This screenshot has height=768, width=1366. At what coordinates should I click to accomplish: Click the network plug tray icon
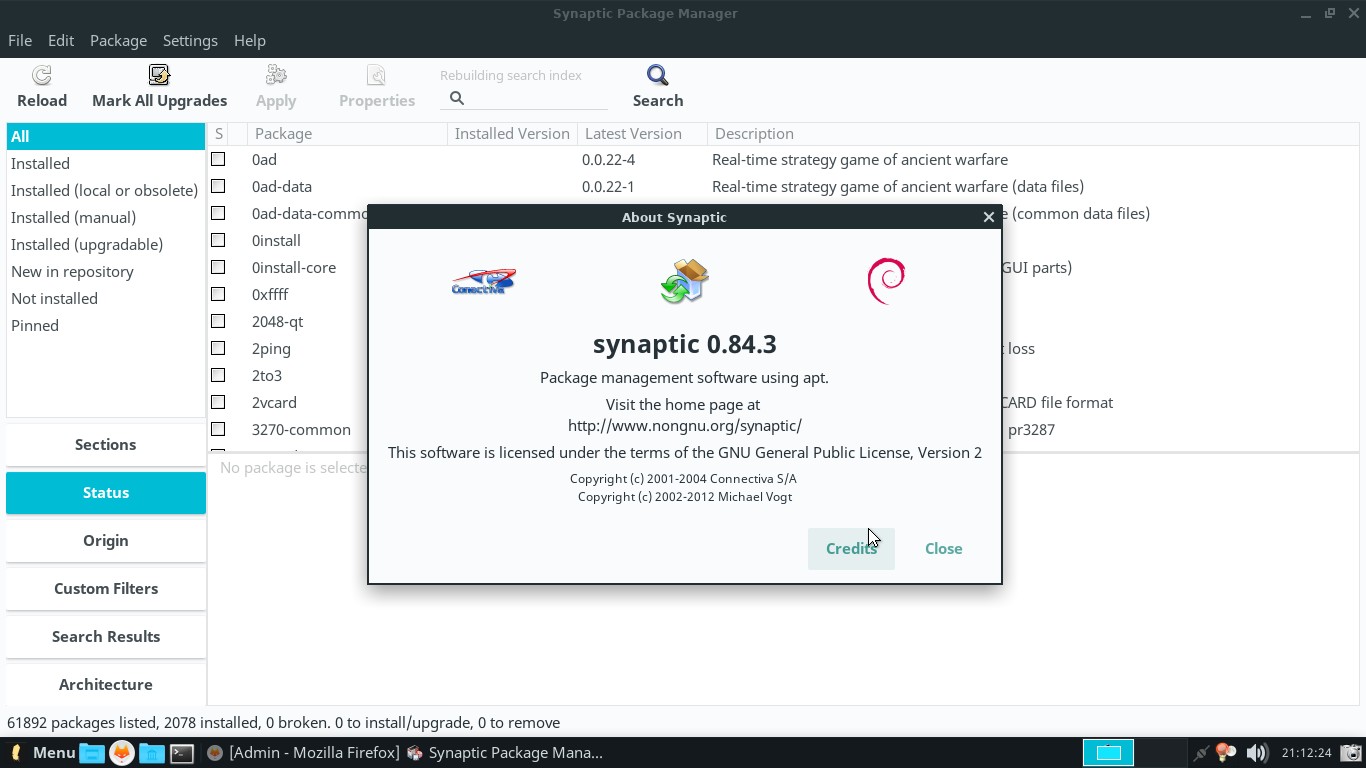(1201, 753)
